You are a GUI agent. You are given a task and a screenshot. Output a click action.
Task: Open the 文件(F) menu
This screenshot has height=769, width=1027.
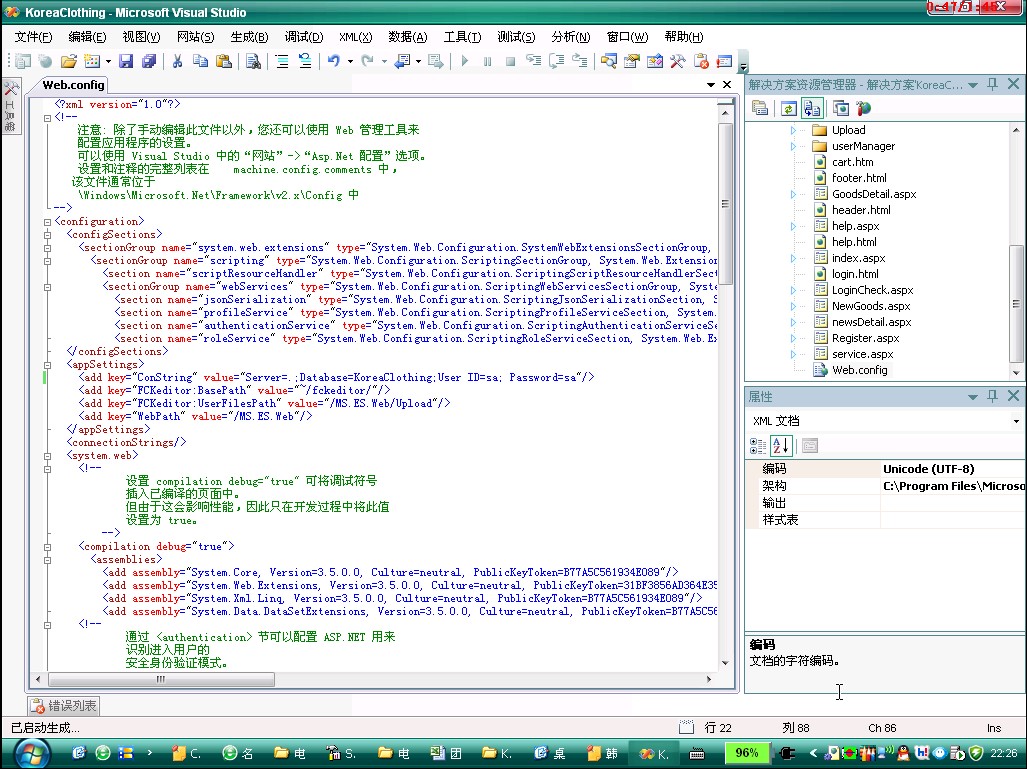coord(33,37)
